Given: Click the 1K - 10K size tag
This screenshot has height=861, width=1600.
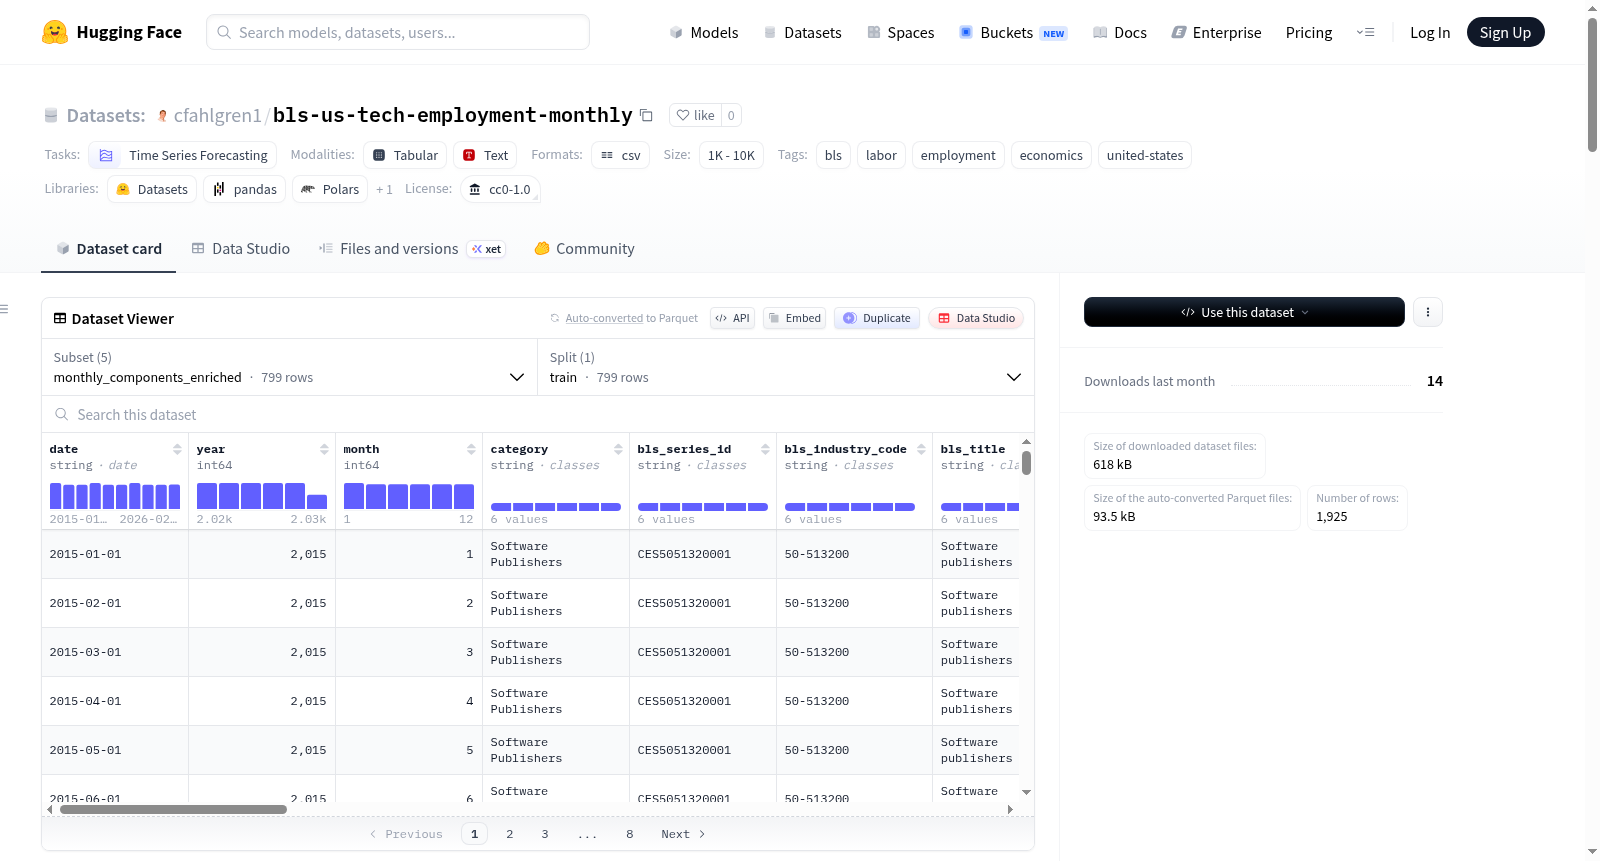Looking at the screenshot, I should [x=731, y=155].
